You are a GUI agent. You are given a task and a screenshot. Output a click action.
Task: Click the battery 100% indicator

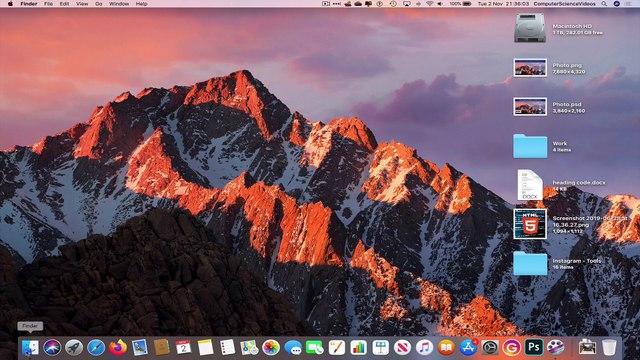[460, 4]
